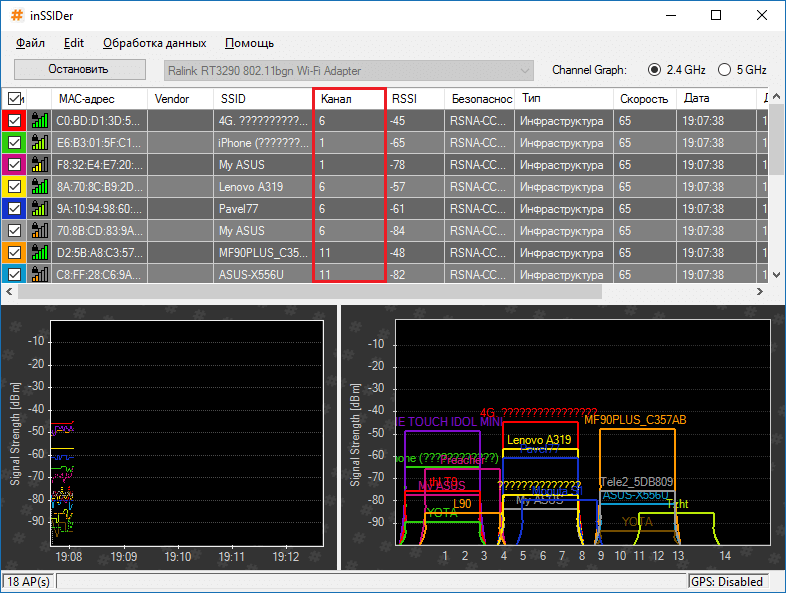Viewport: 786px width, 593px height.
Task: Click the inSSIDer app icon in title bar
Action: tap(17, 16)
